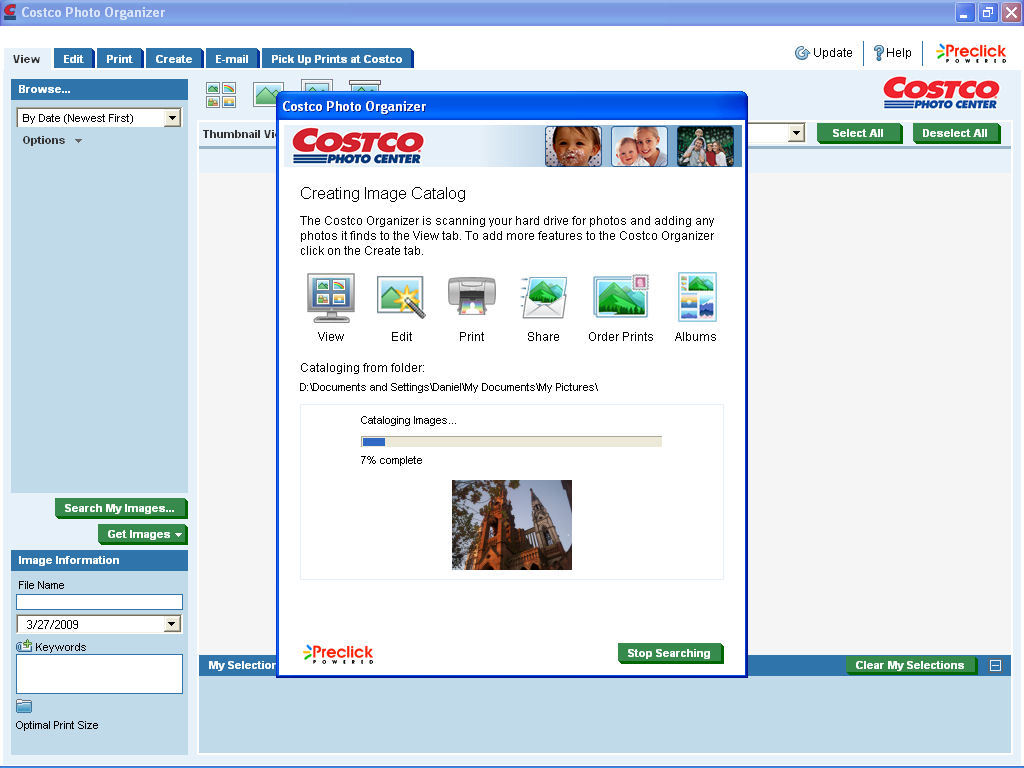This screenshot has height=768, width=1024.
Task: Click the cataloging progress bar
Action: tap(510, 440)
